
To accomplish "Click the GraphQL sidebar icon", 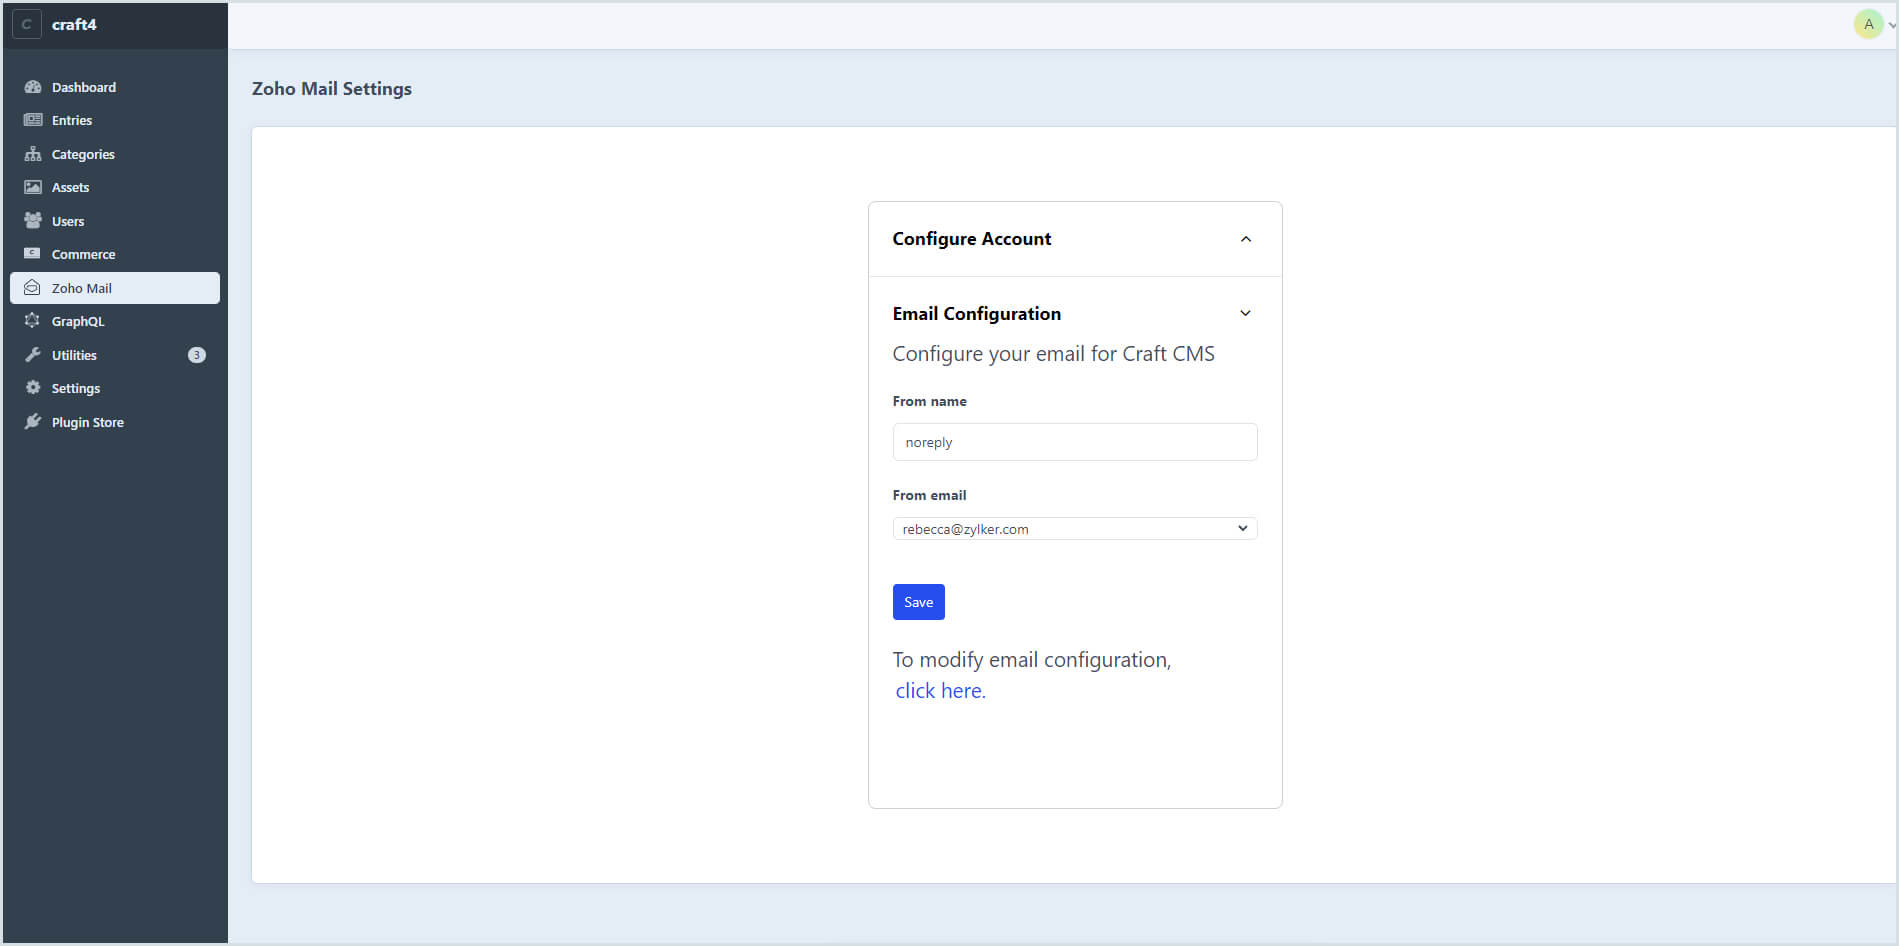I will click(33, 321).
